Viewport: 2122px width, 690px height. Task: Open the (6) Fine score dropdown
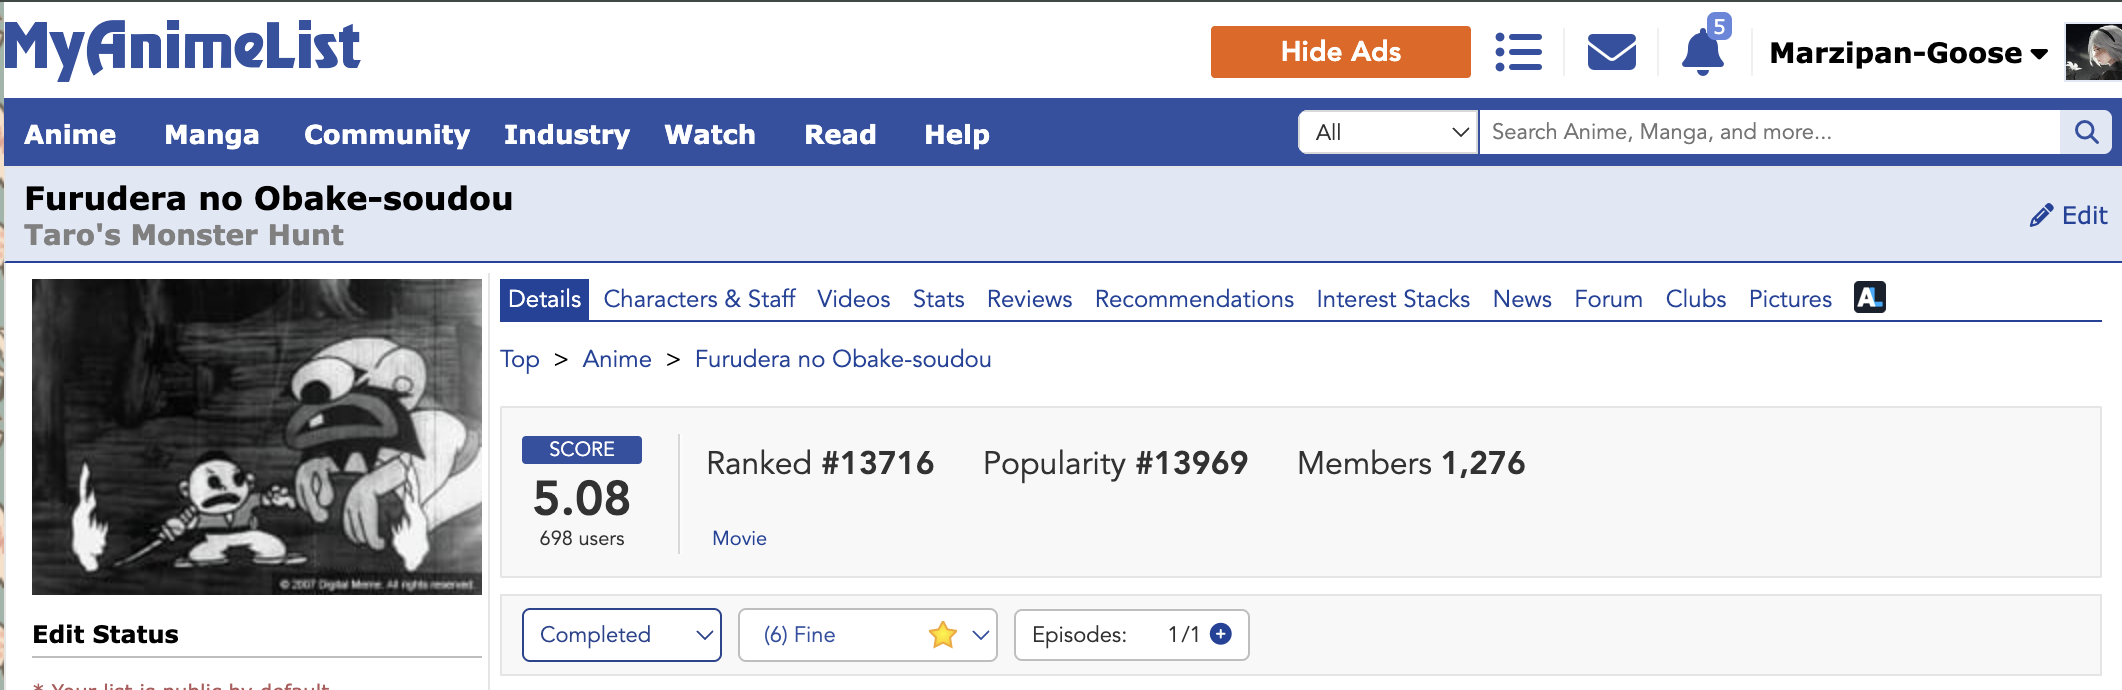867,635
